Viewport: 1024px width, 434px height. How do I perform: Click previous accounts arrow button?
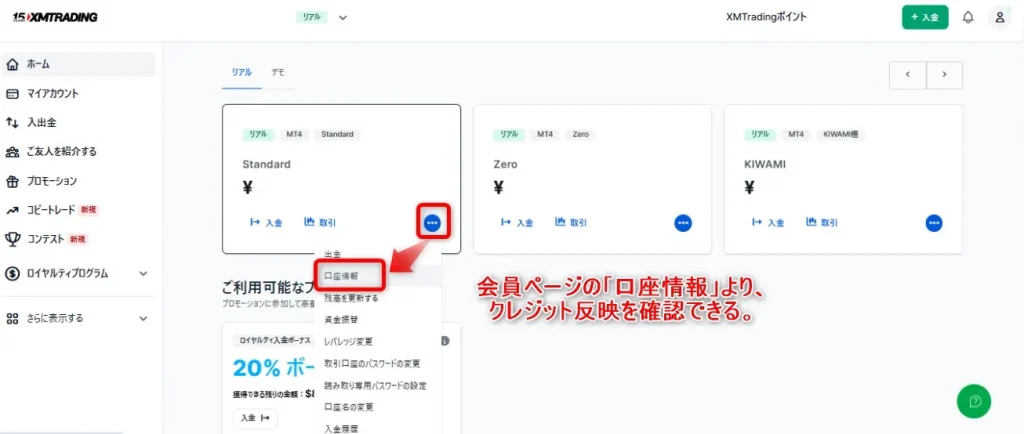point(908,74)
